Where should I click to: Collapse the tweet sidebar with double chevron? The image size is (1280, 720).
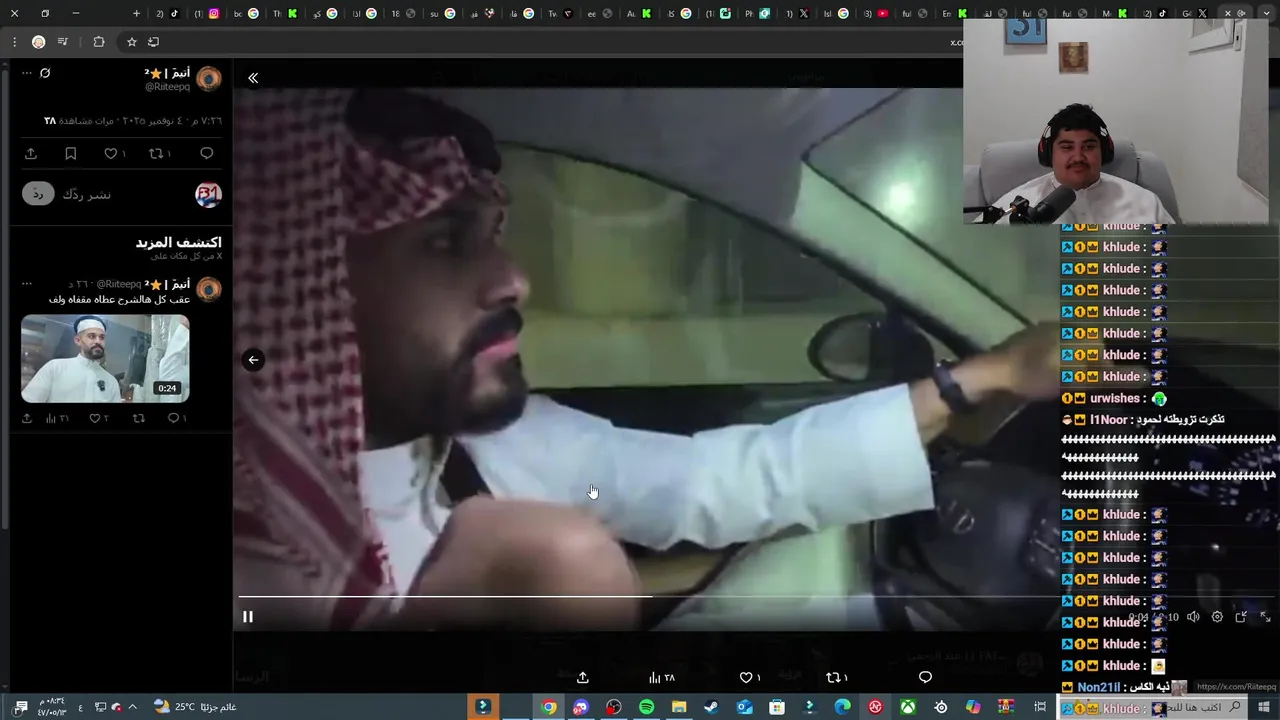tap(253, 78)
